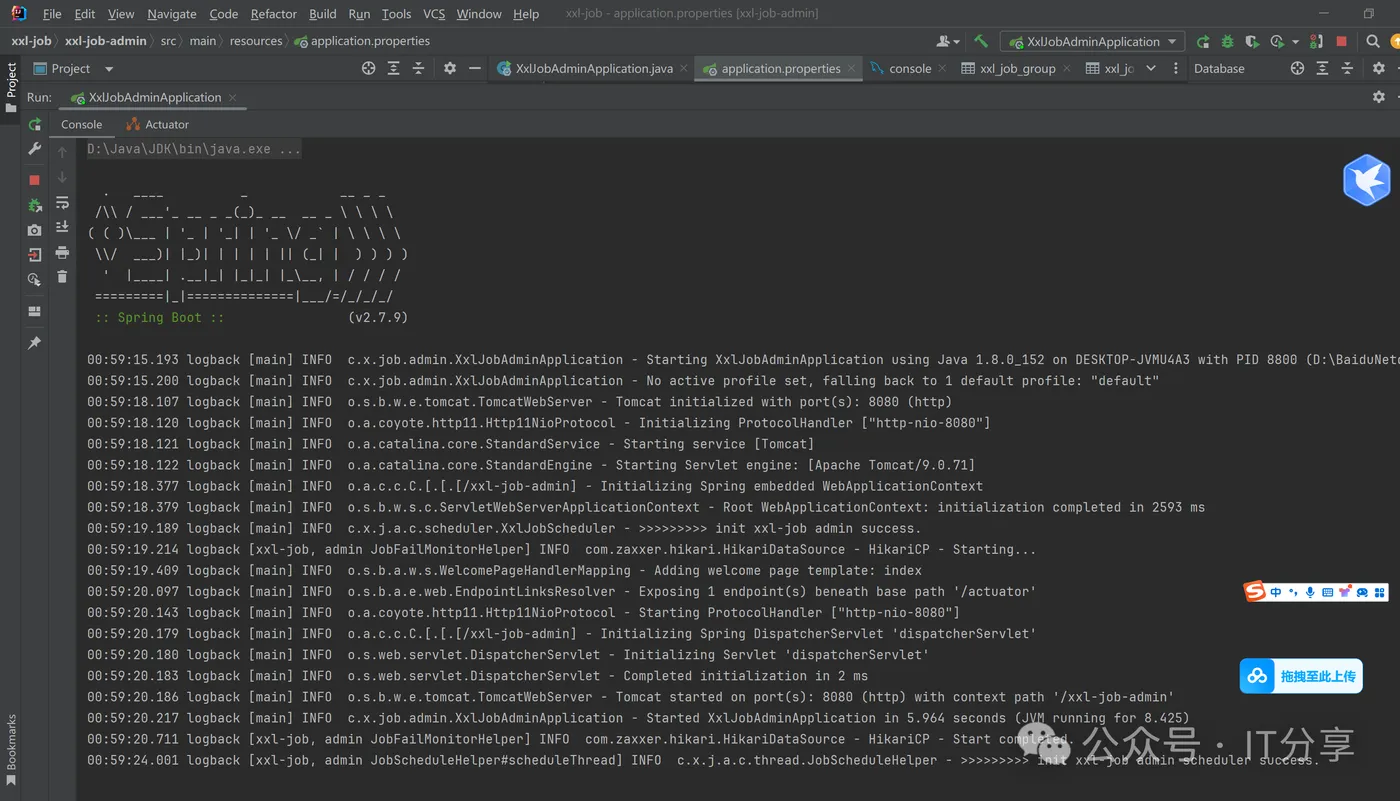The width and height of the screenshot is (1400, 801).
Task: Expand the profiler run options arrow
Action: coord(1295,42)
